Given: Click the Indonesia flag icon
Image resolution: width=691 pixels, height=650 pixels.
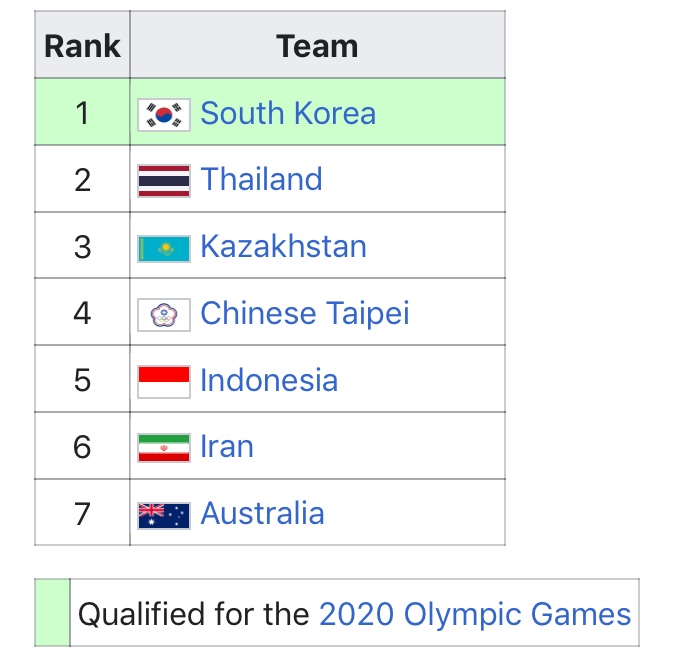Looking at the screenshot, I should click(164, 382).
